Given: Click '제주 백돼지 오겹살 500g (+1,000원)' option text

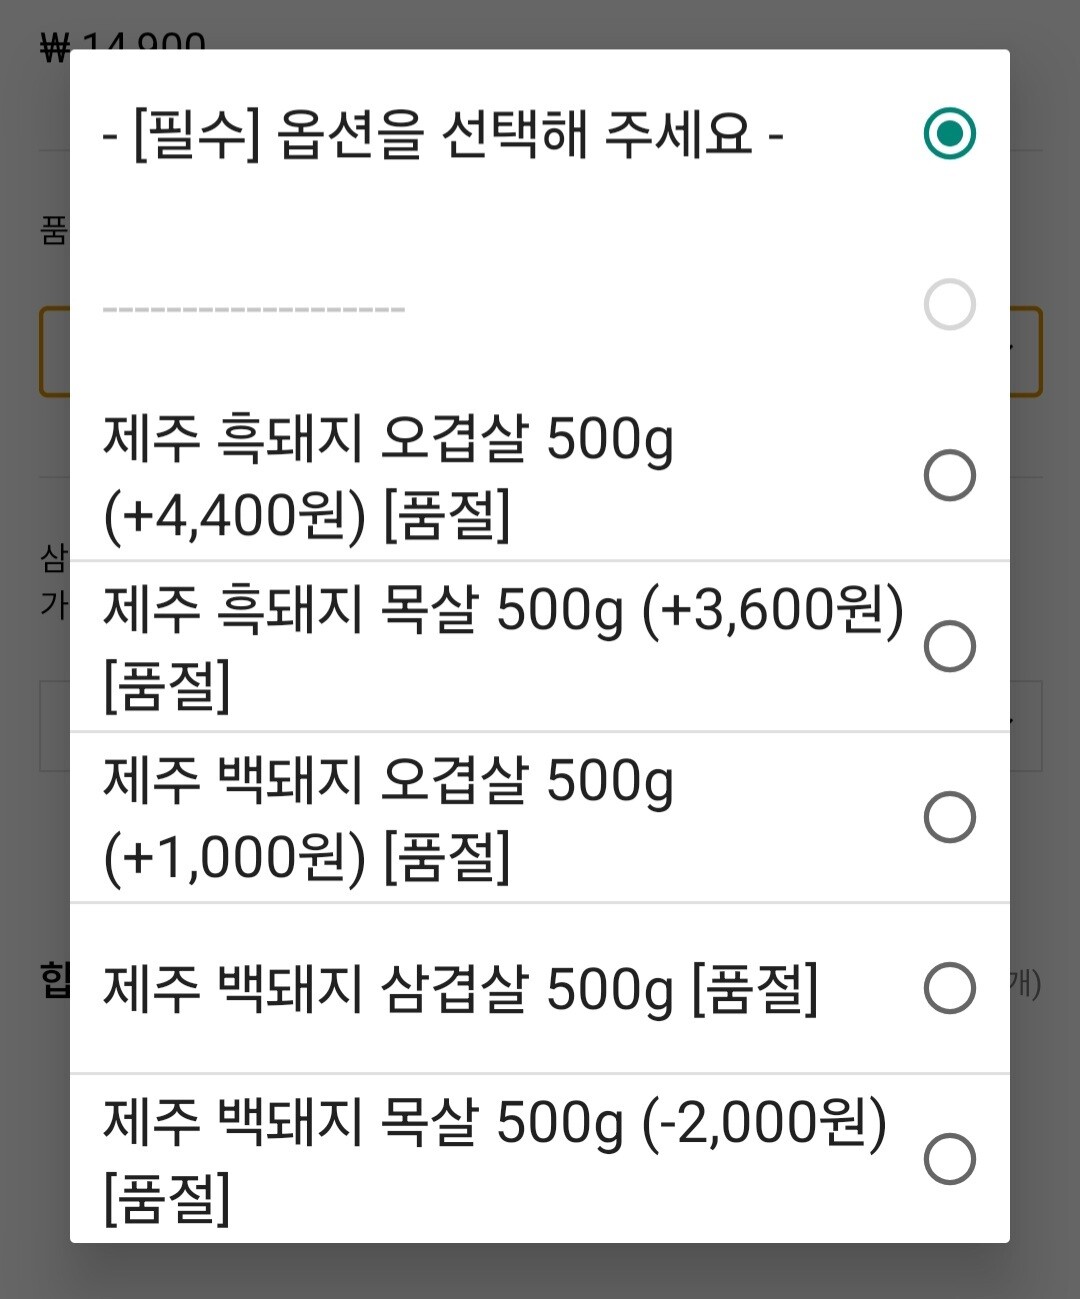Looking at the screenshot, I should click(388, 819).
